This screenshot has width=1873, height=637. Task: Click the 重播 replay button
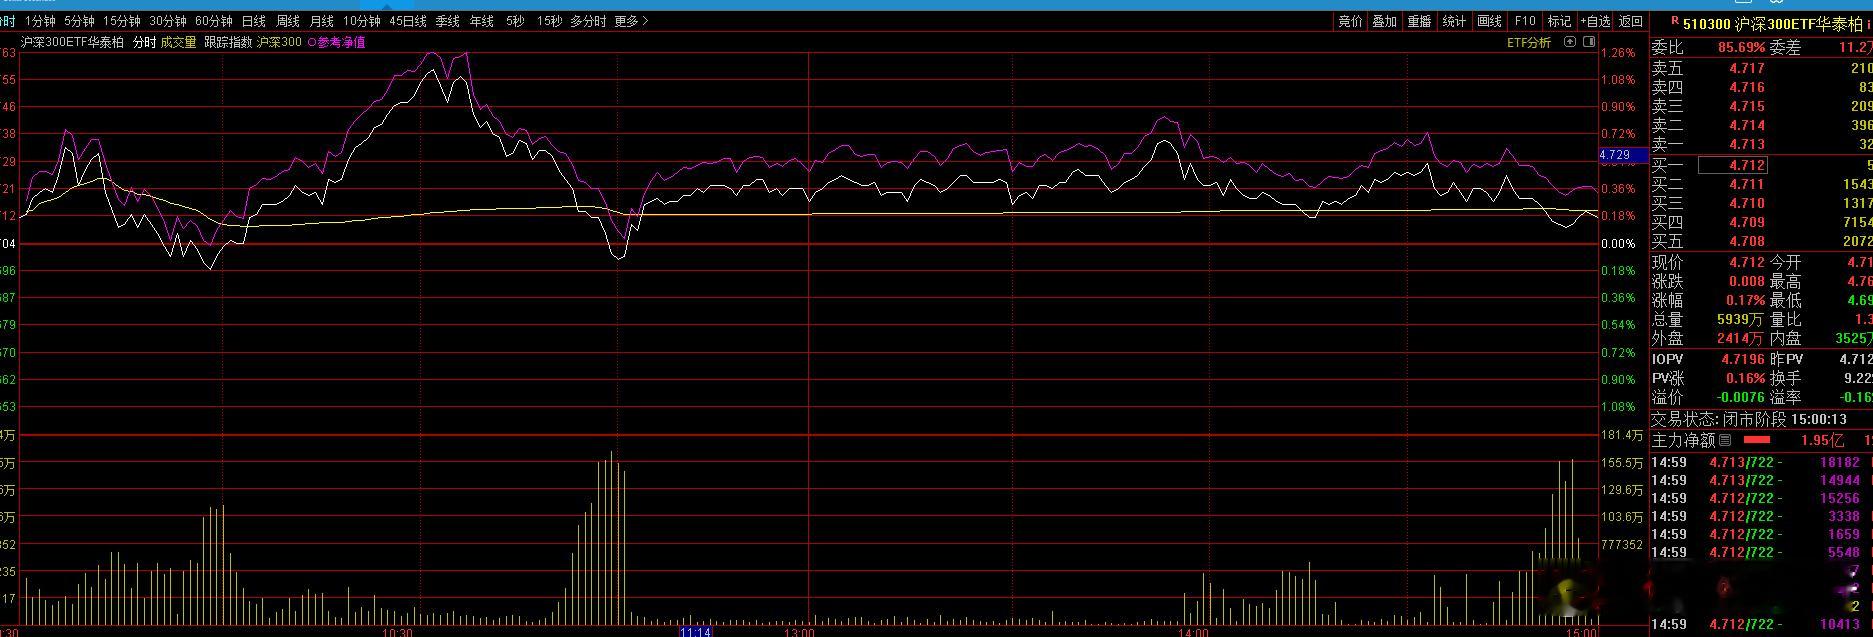[x=1419, y=21]
